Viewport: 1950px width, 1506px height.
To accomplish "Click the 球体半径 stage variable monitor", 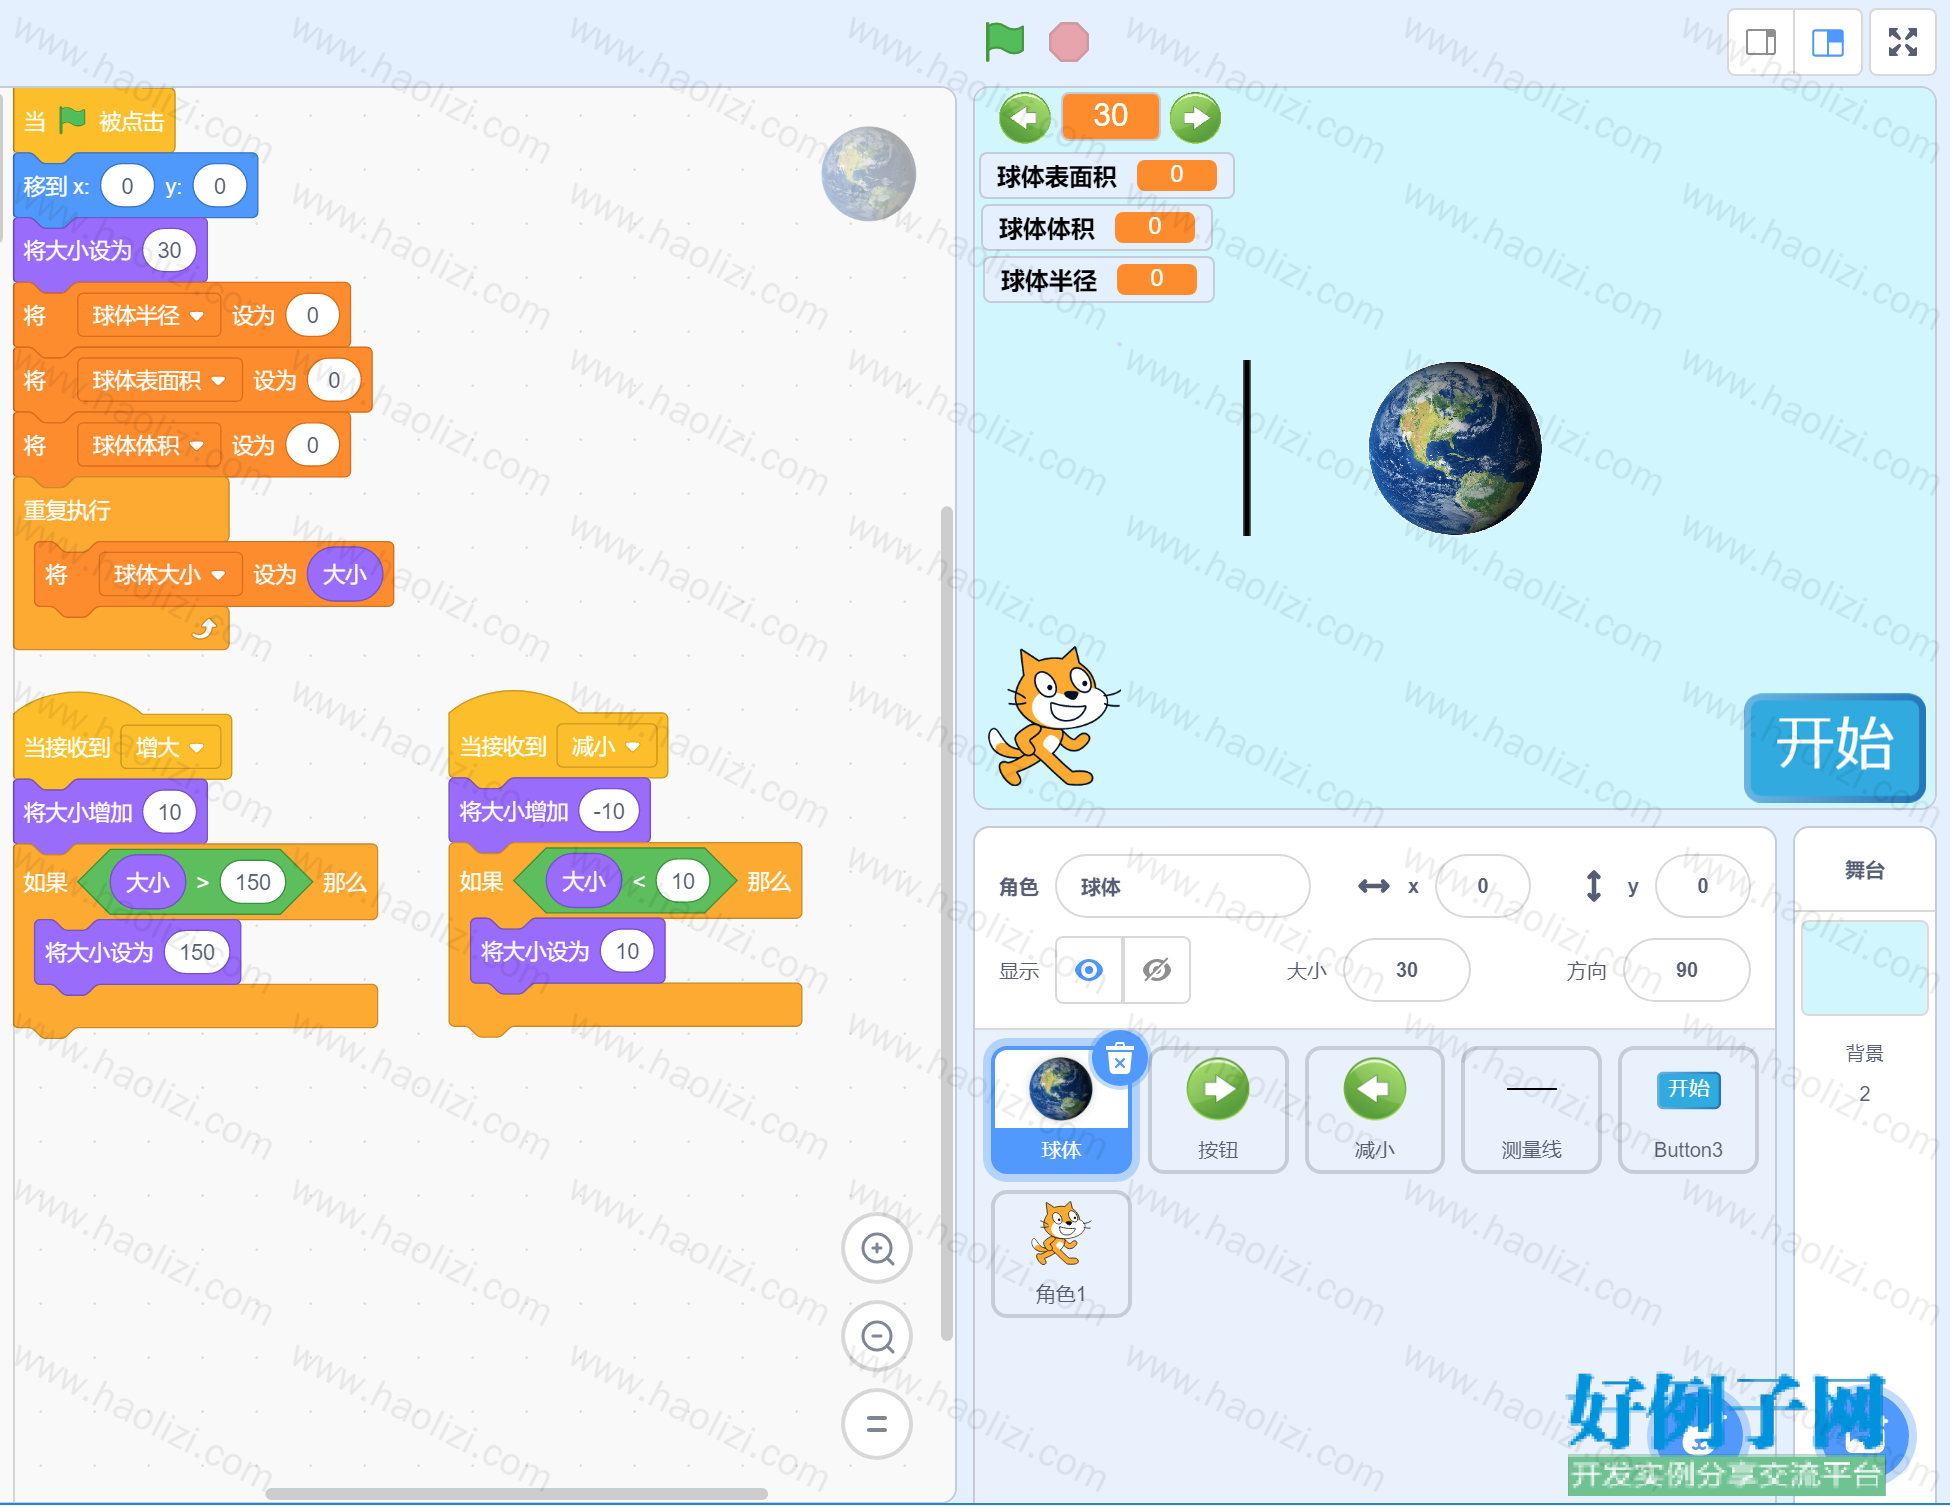I will [x=1097, y=280].
